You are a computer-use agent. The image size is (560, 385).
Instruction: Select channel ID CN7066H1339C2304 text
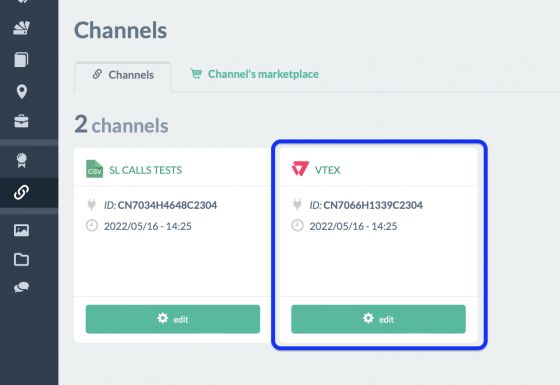(x=373, y=205)
